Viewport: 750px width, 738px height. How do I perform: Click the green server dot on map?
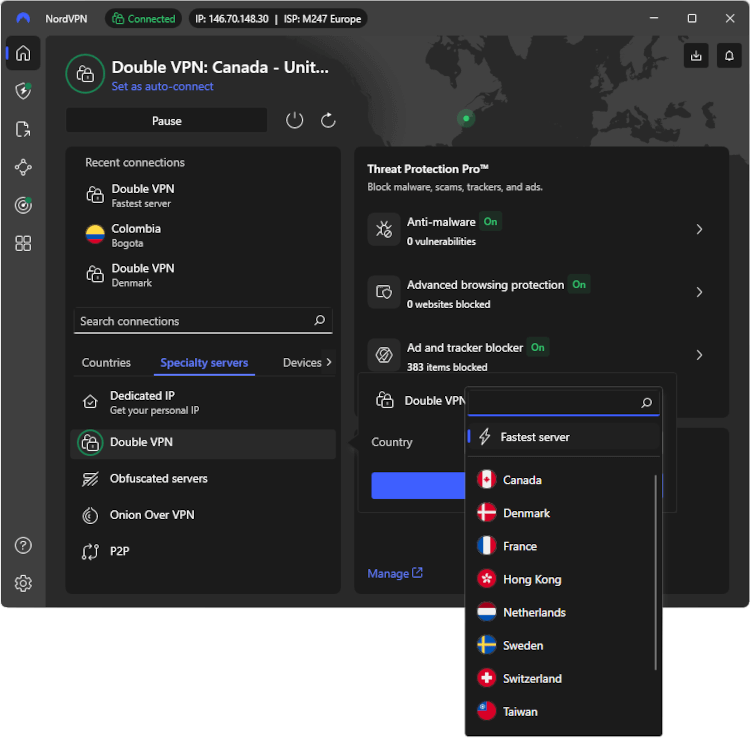pos(466,118)
